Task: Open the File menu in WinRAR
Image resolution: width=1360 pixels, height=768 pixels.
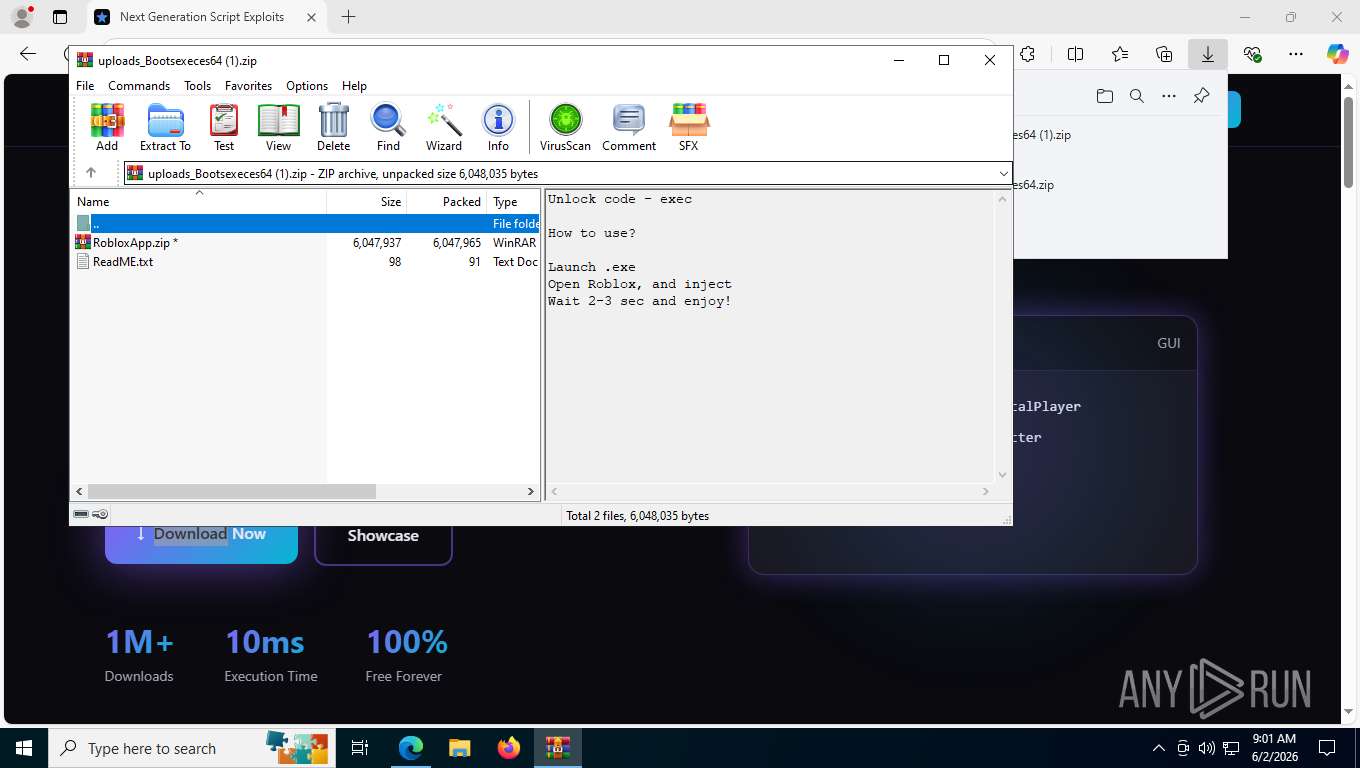Action: 85,86
